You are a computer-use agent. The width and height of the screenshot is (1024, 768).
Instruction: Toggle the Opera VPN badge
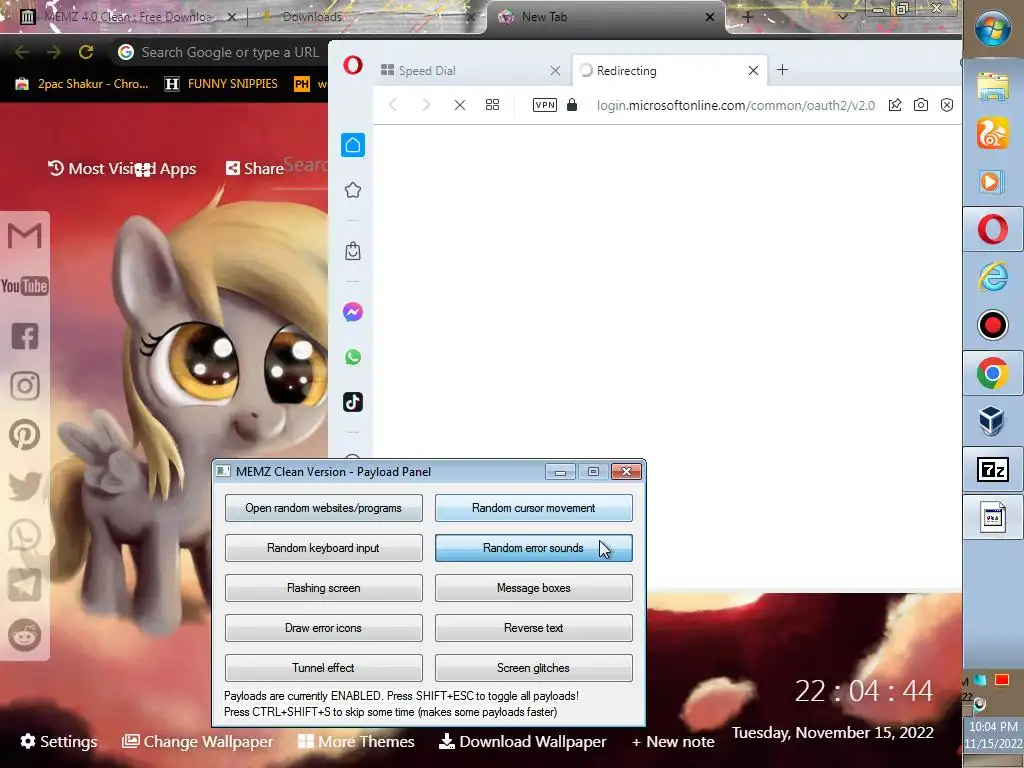coord(545,105)
